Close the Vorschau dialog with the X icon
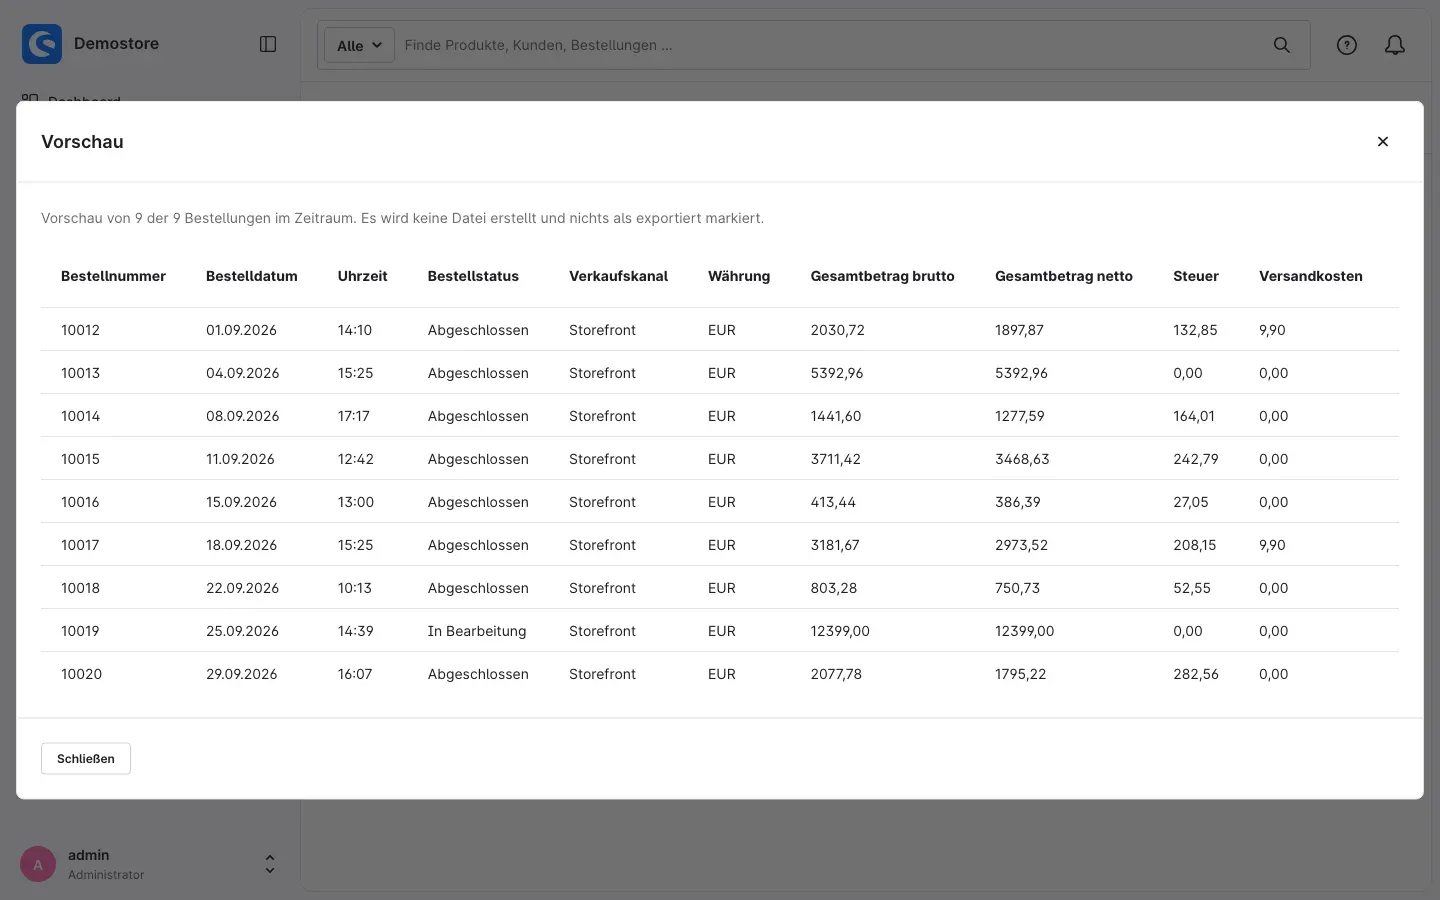The height and width of the screenshot is (900, 1440). pyautogui.click(x=1383, y=142)
